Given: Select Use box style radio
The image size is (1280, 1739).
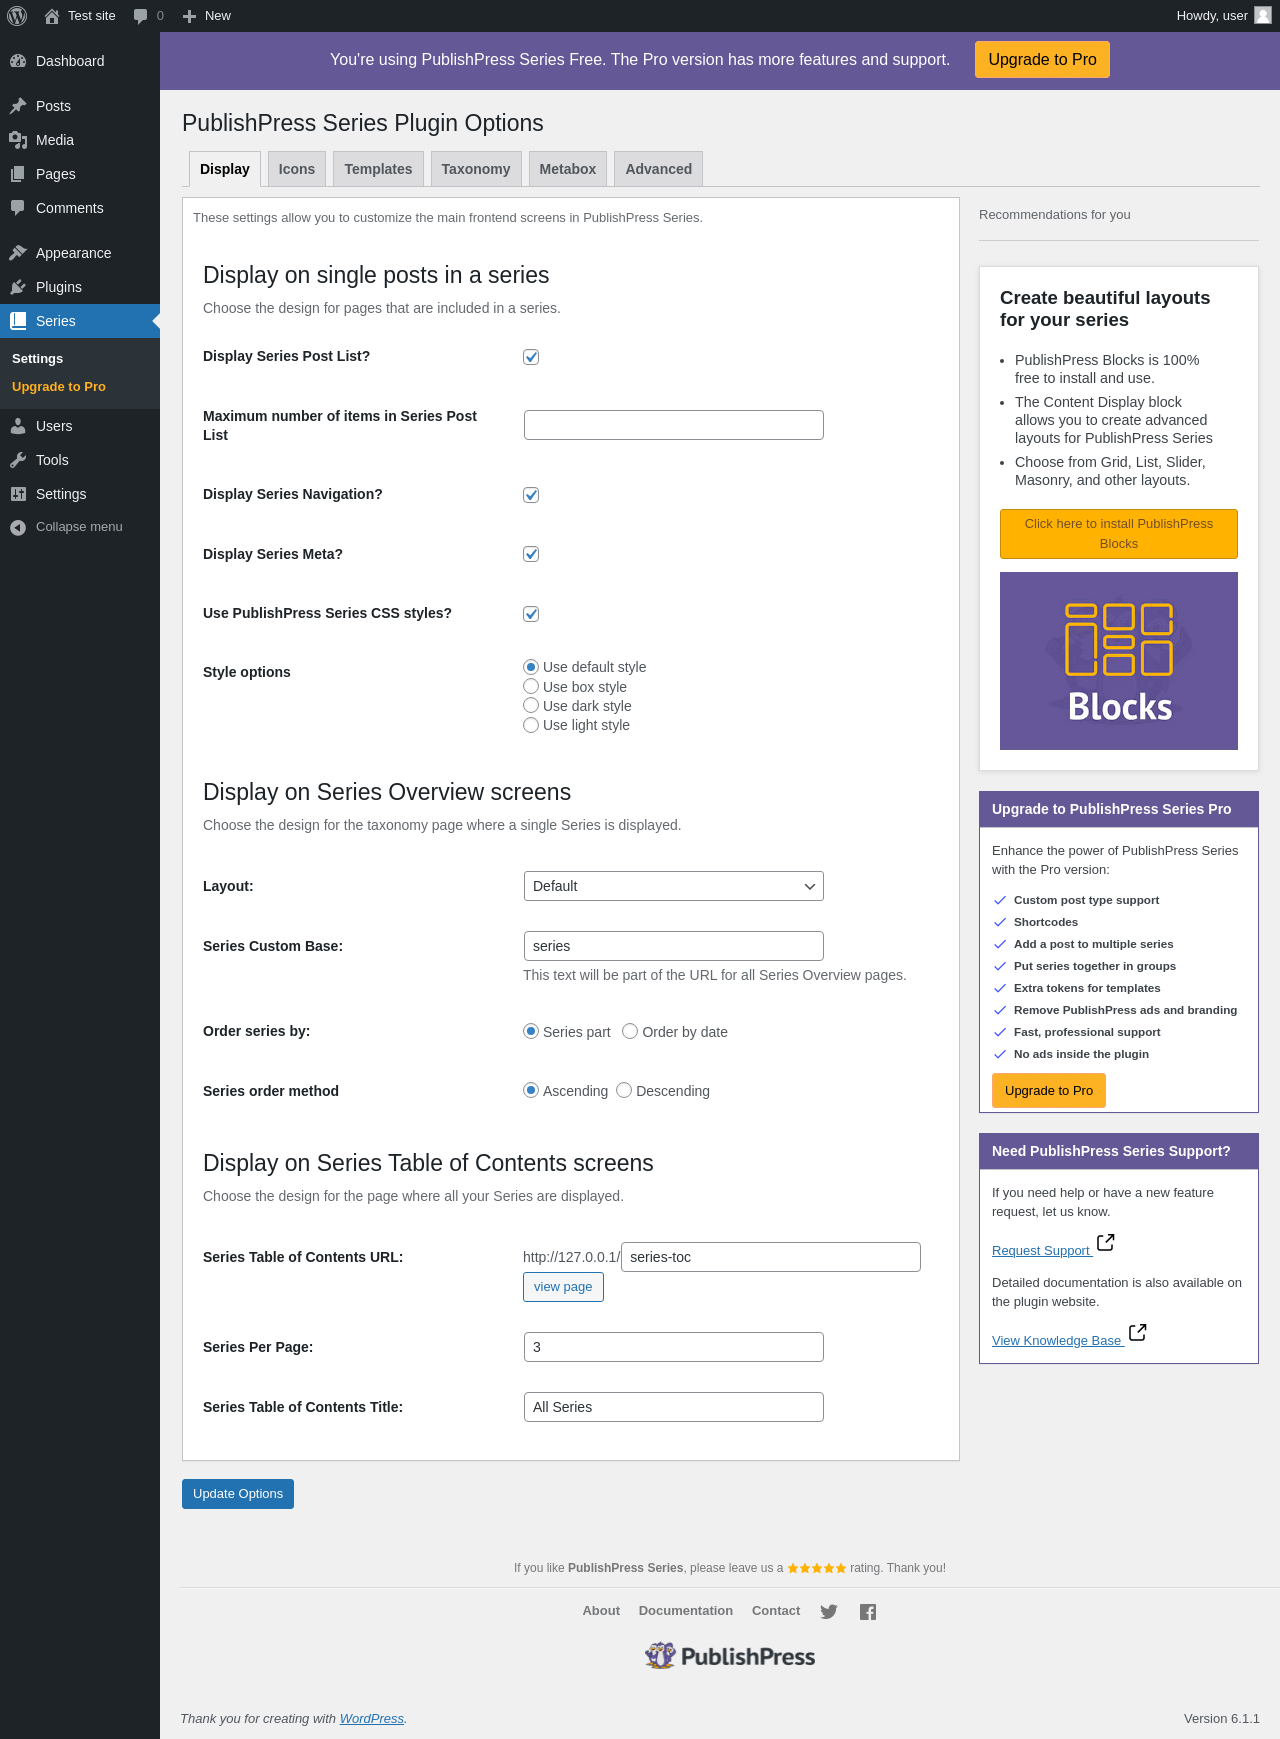Looking at the screenshot, I should click(531, 686).
